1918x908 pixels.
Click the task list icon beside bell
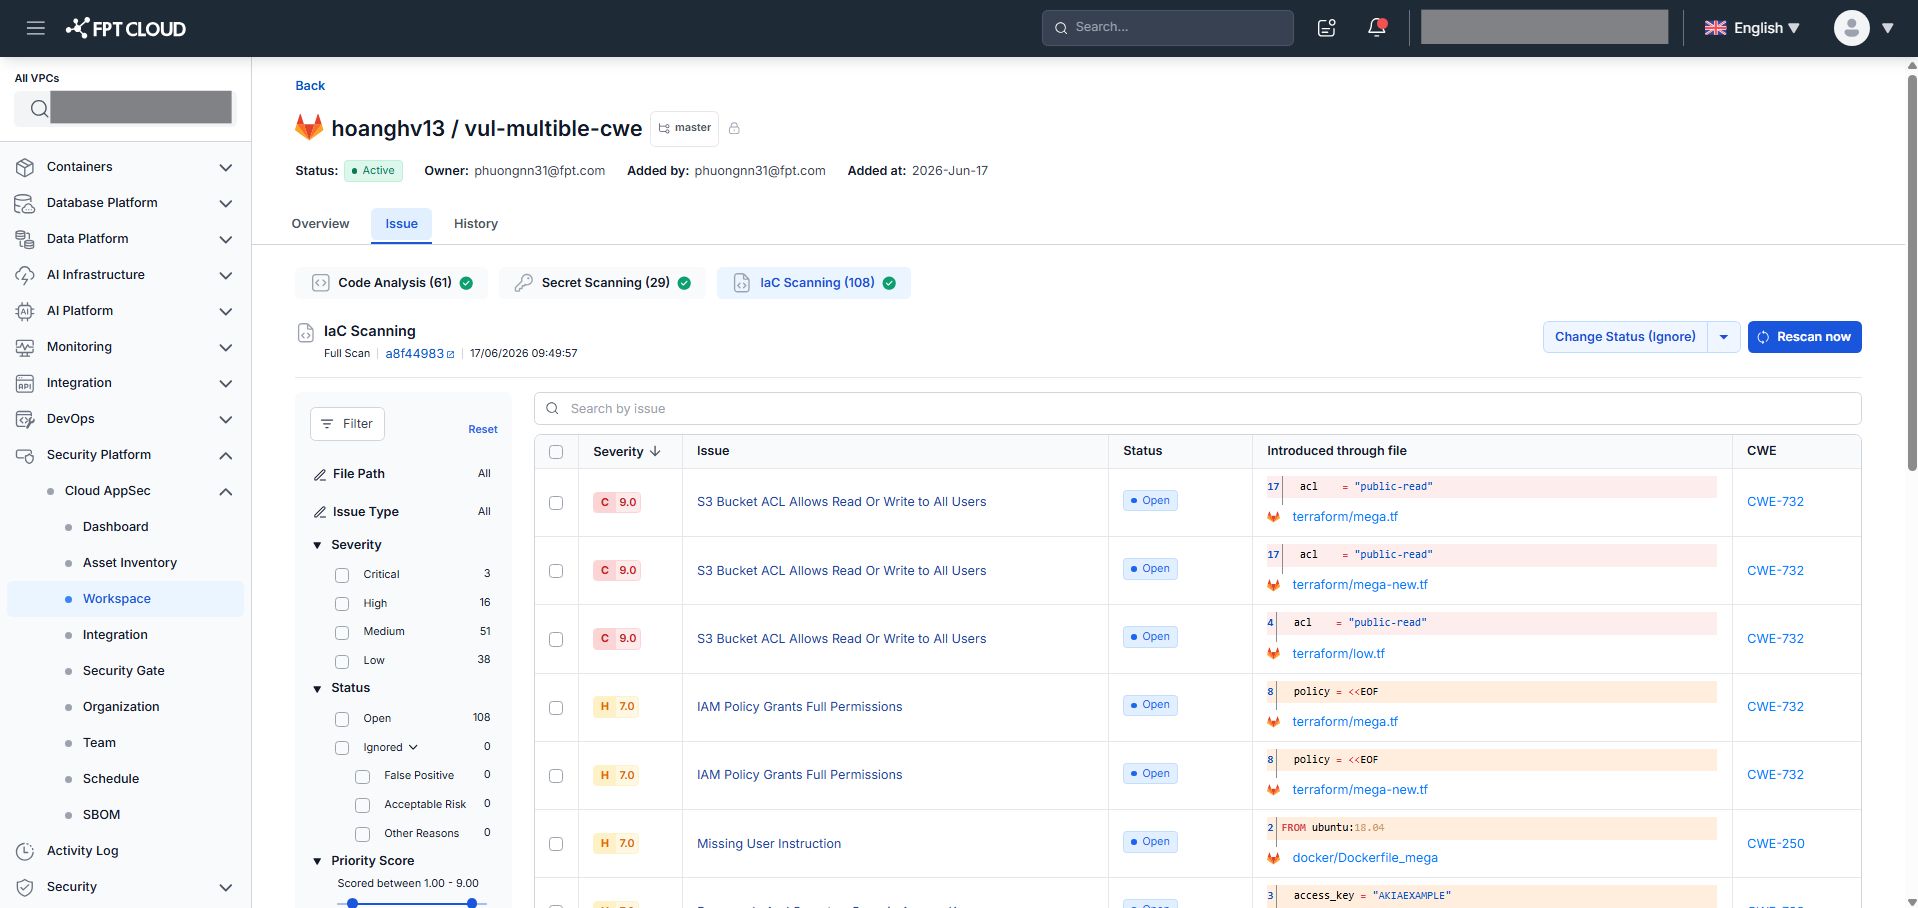[1327, 28]
